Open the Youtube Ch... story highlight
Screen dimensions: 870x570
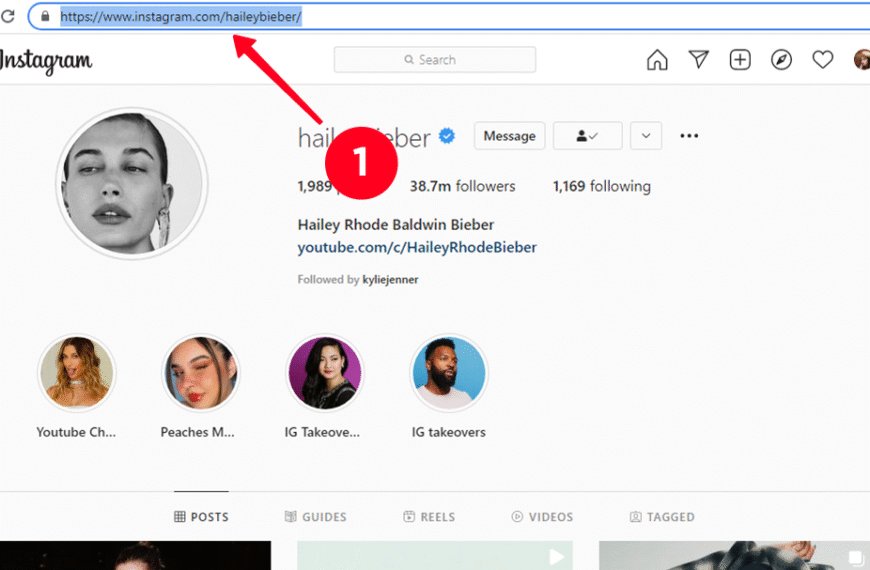click(x=77, y=372)
